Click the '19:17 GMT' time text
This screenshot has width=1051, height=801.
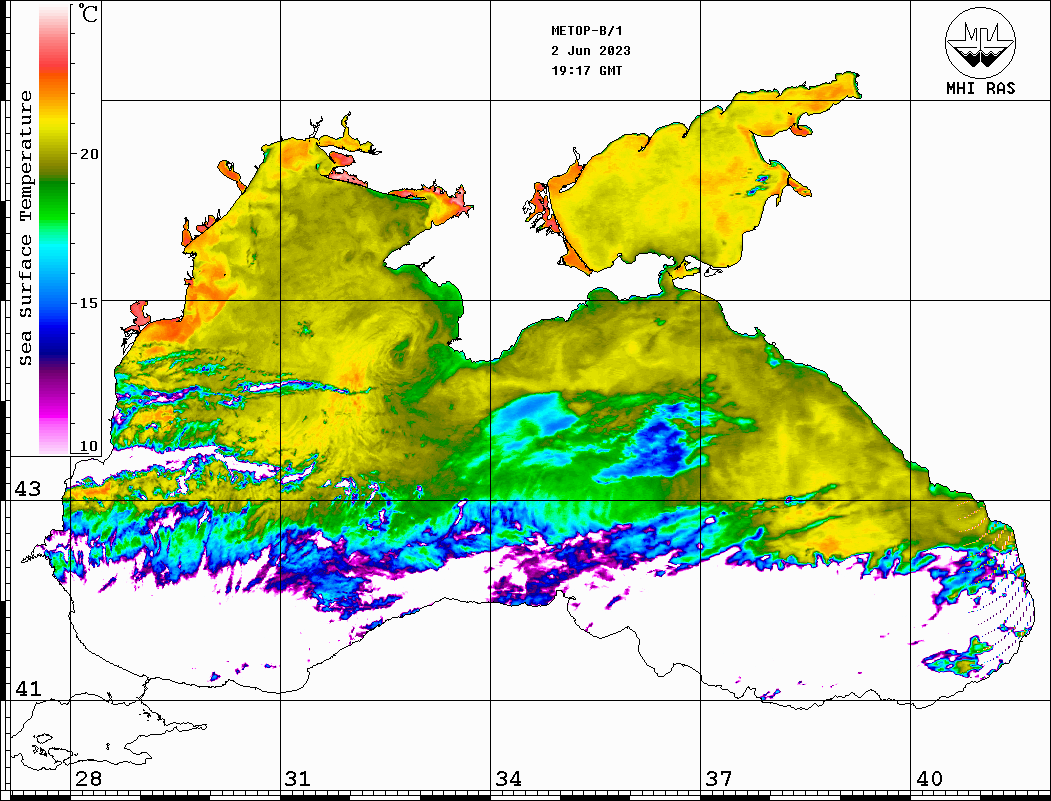click(x=586, y=70)
